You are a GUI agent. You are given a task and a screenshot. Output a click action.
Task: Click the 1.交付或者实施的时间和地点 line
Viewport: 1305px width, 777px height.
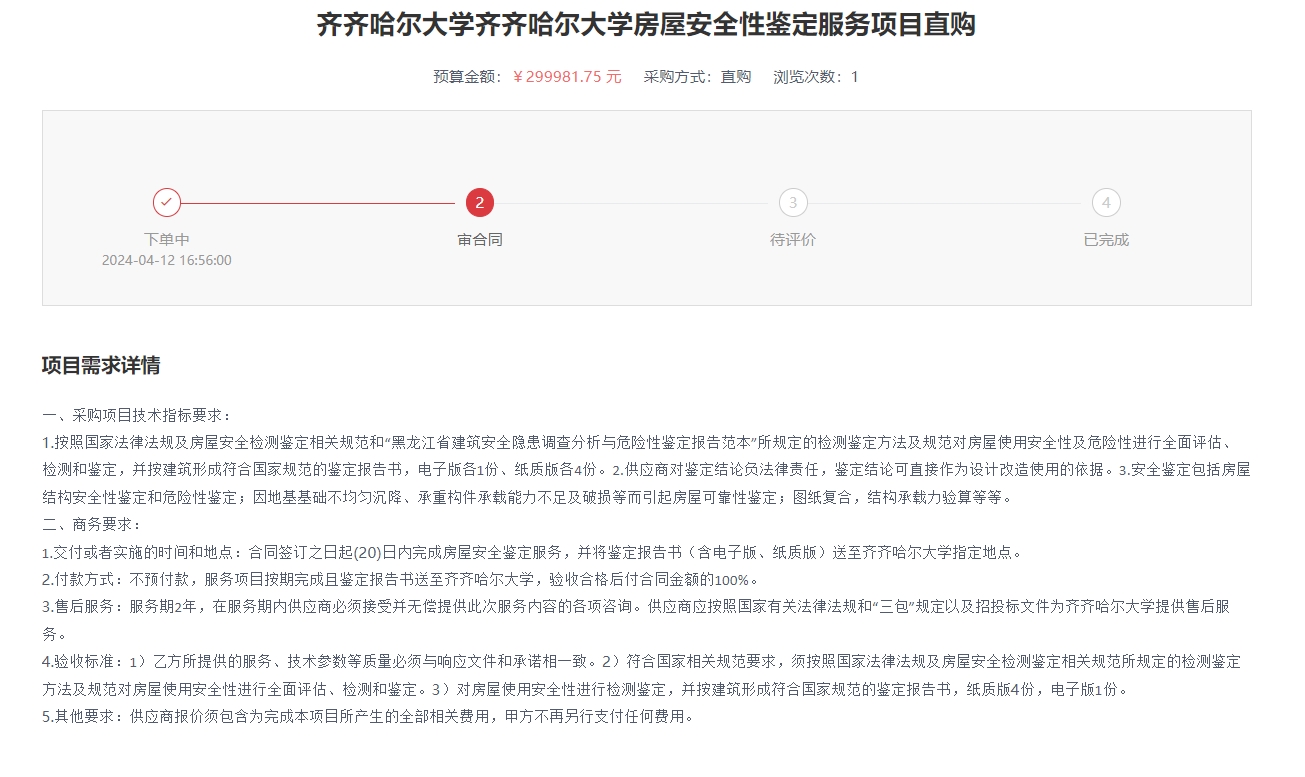point(531,552)
